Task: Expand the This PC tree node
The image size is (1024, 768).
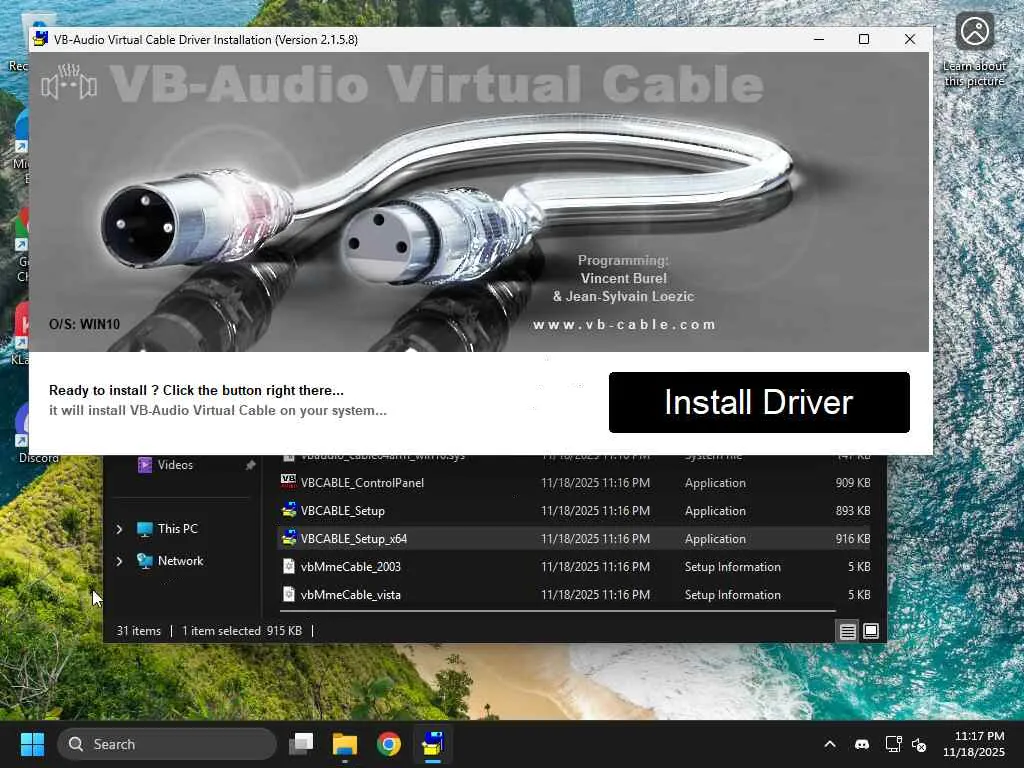Action: [x=120, y=529]
